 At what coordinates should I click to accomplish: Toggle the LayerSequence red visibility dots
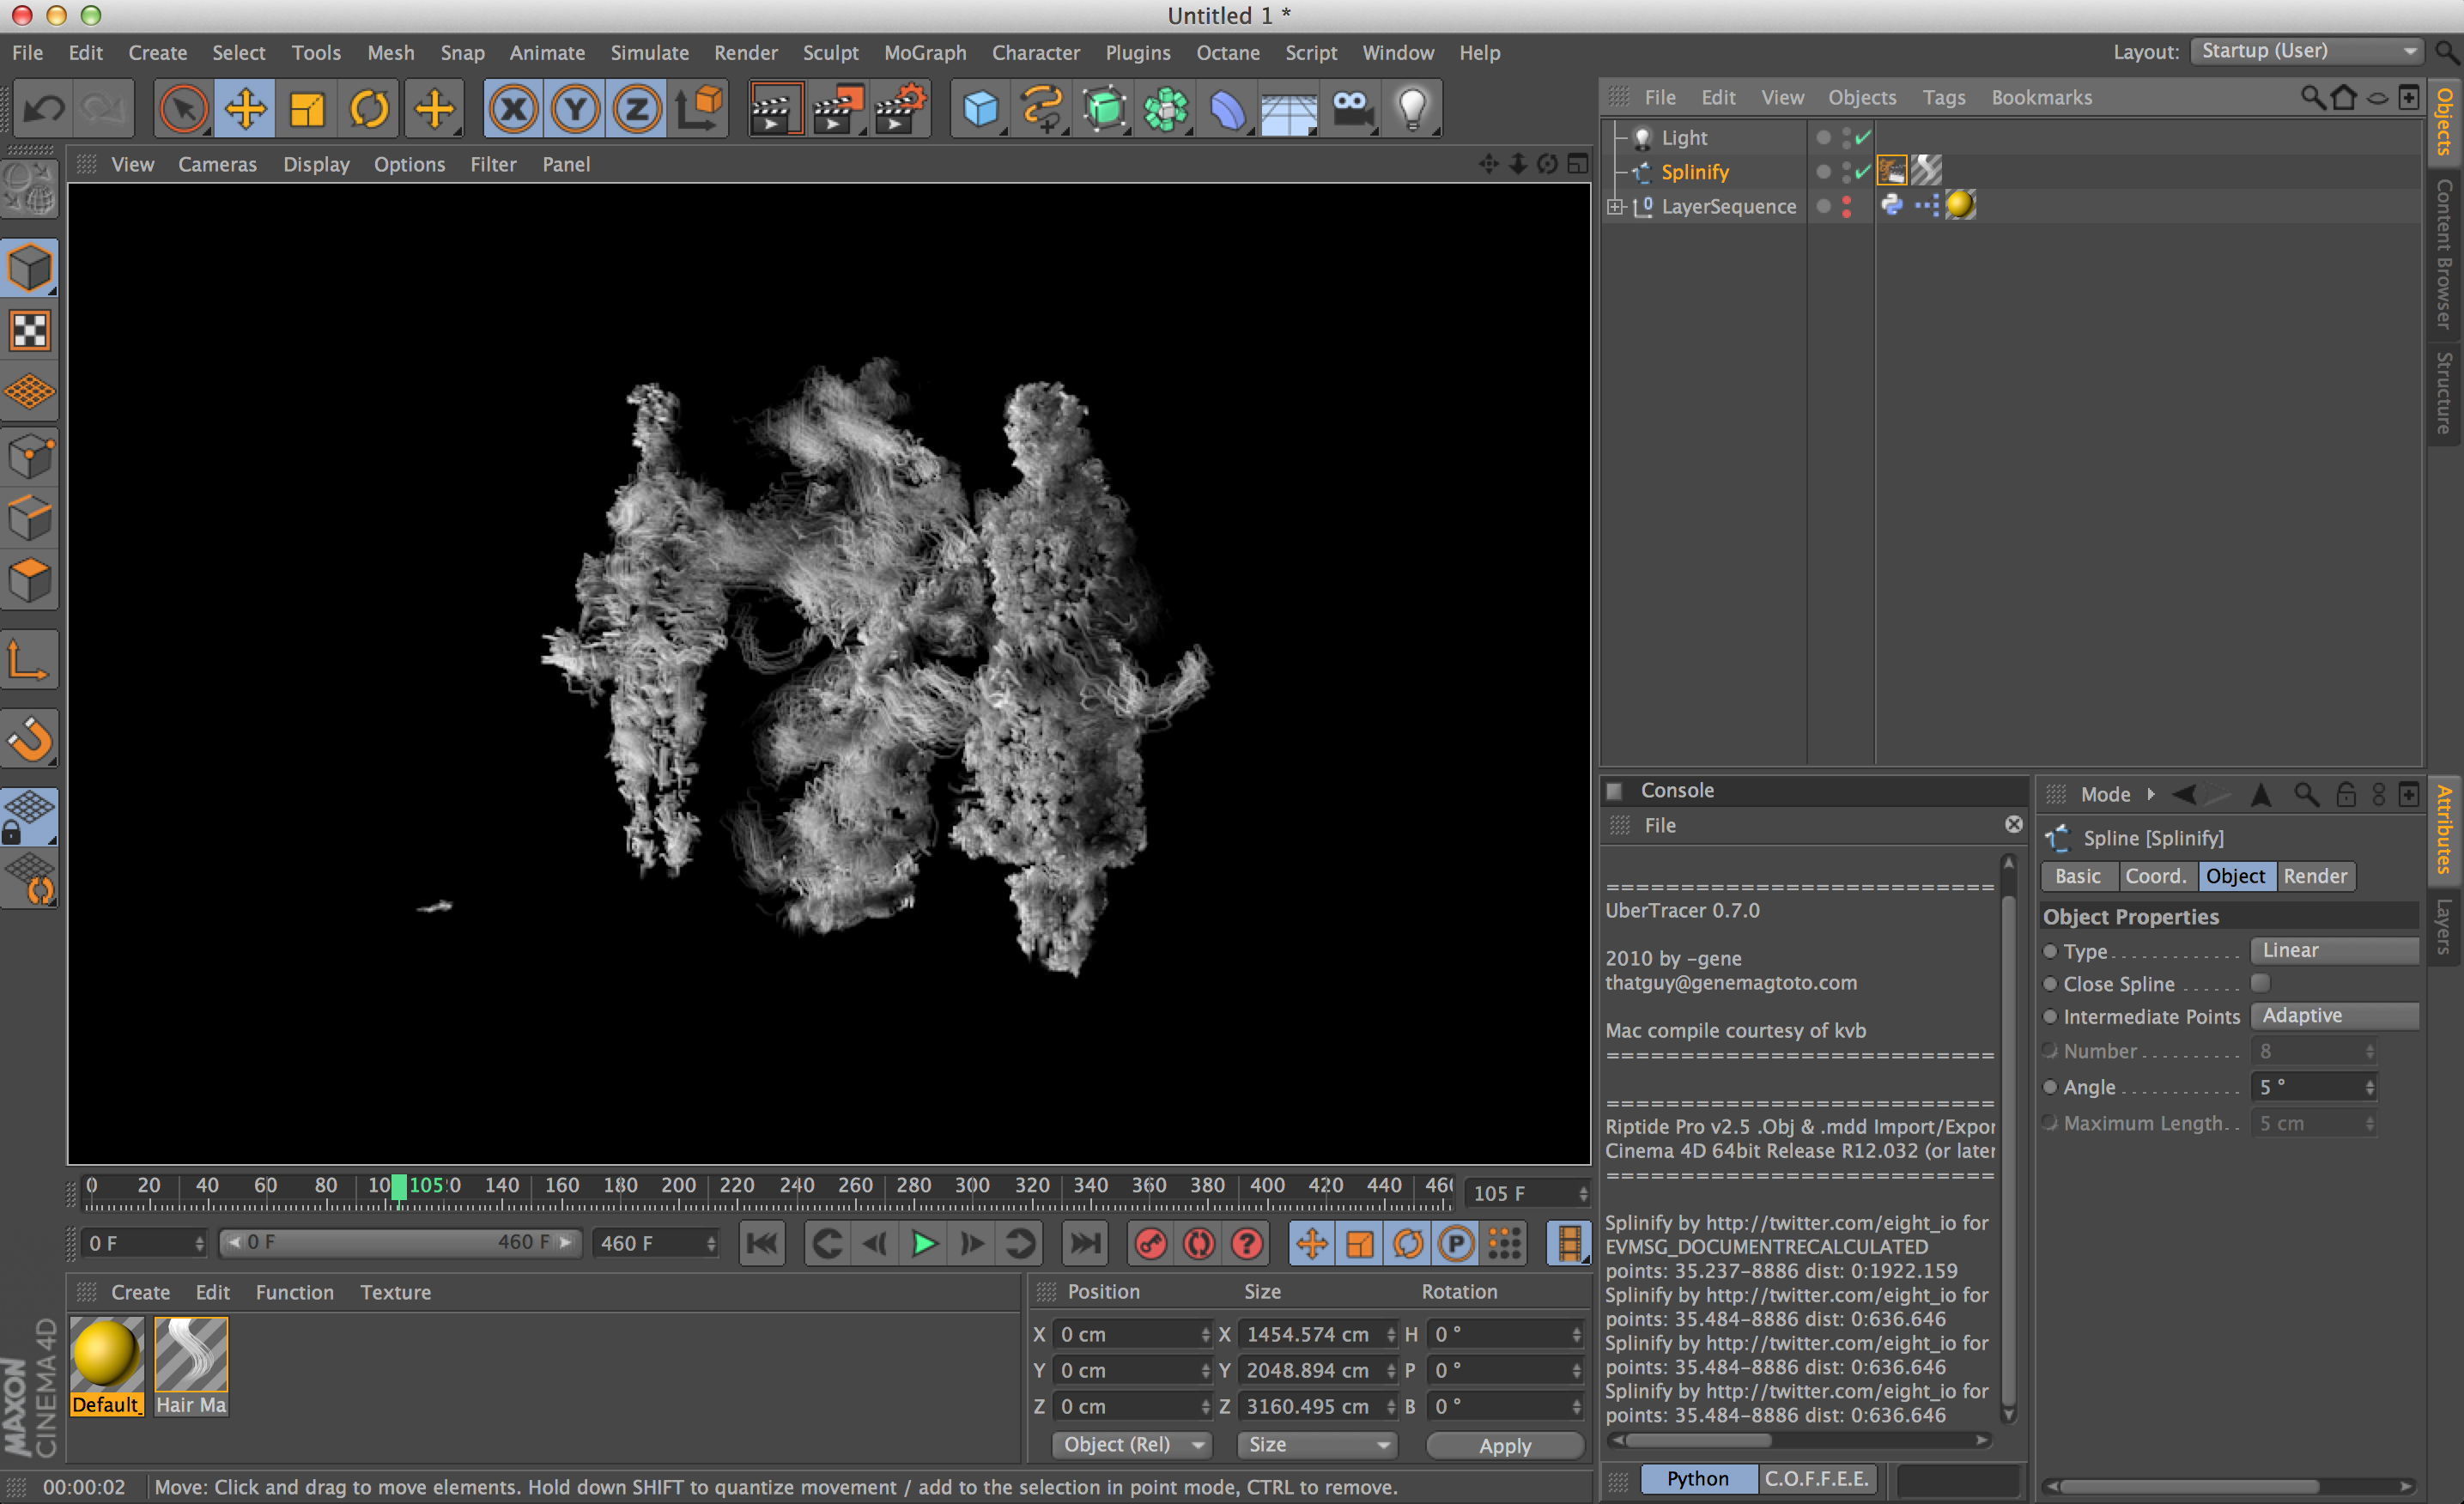pyautogui.click(x=1846, y=206)
